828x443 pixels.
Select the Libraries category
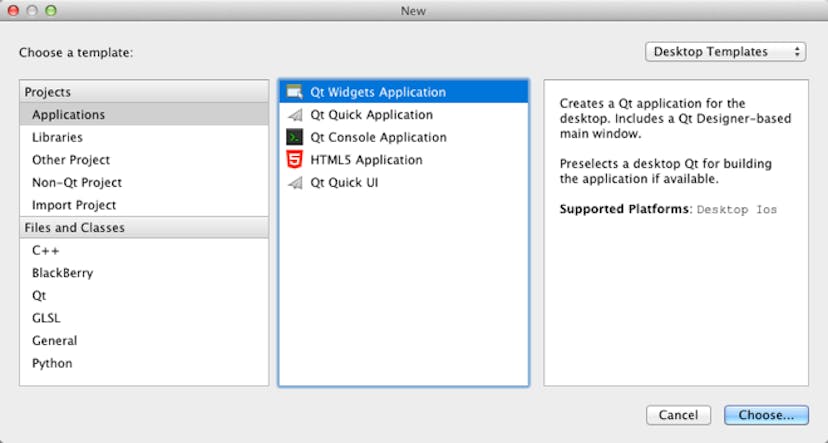[144, 137]
